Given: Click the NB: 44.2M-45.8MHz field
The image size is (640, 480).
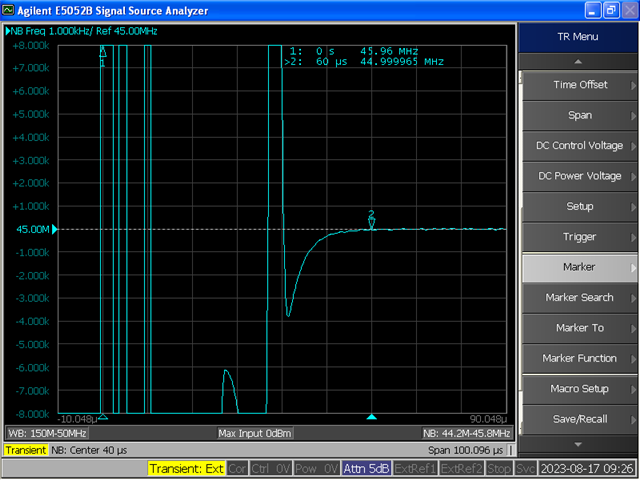Looking at the screenshot, I should click(x=467, y=433).
